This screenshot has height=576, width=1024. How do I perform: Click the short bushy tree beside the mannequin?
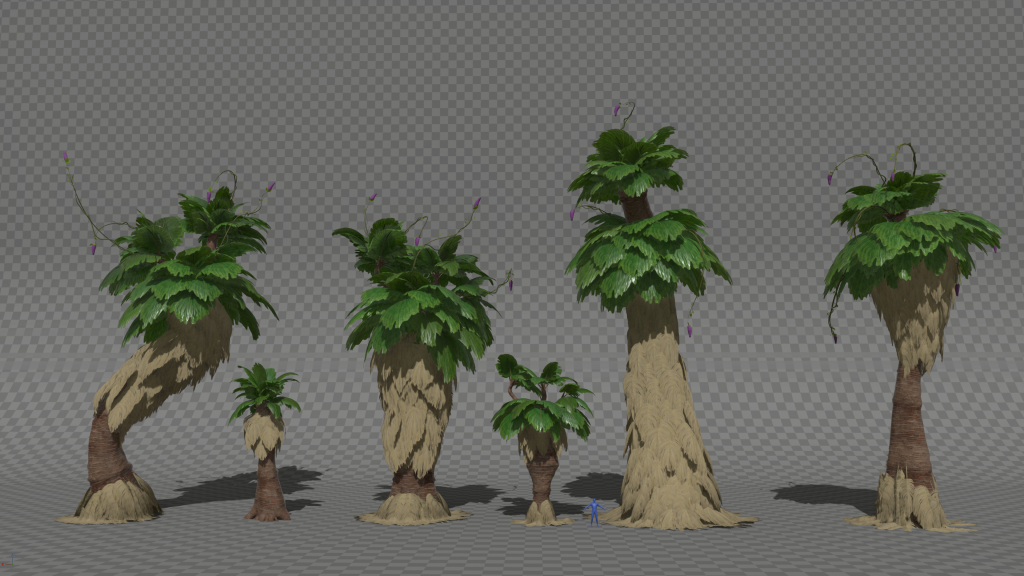point(542,440)
